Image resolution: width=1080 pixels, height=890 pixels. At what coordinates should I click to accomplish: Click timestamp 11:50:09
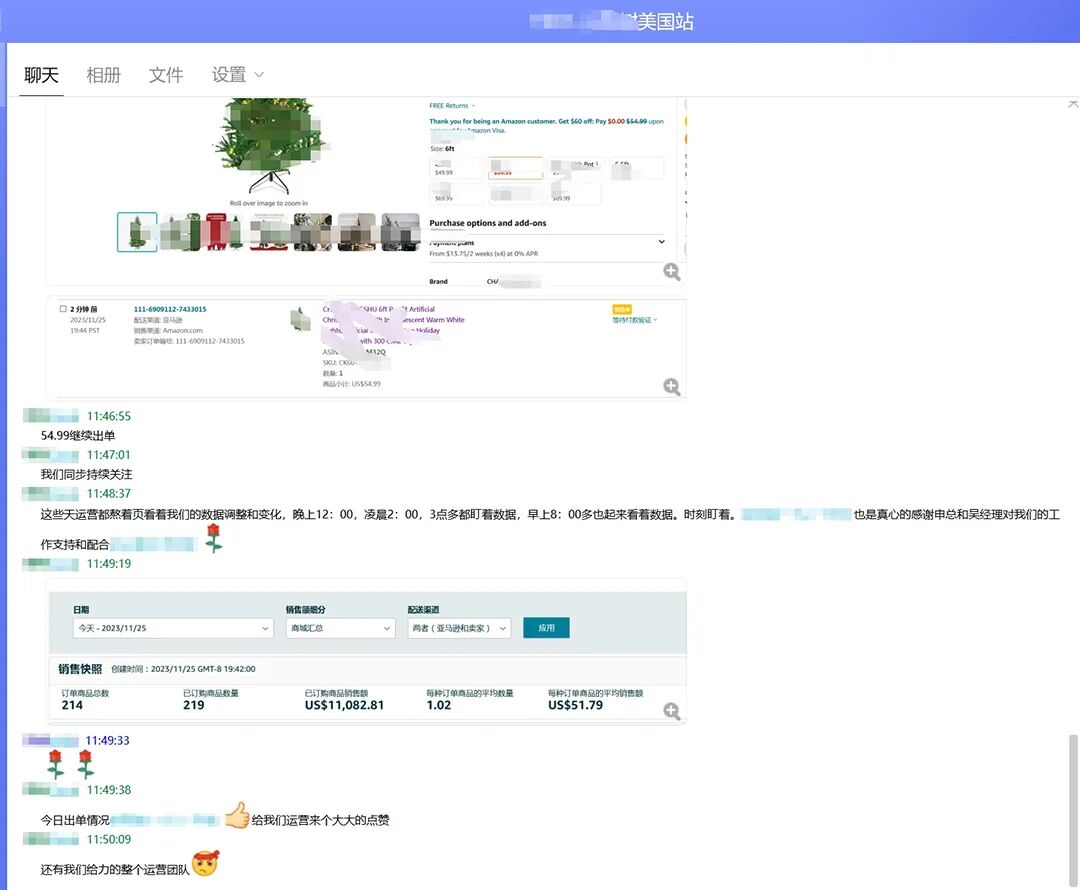point(109,839)
